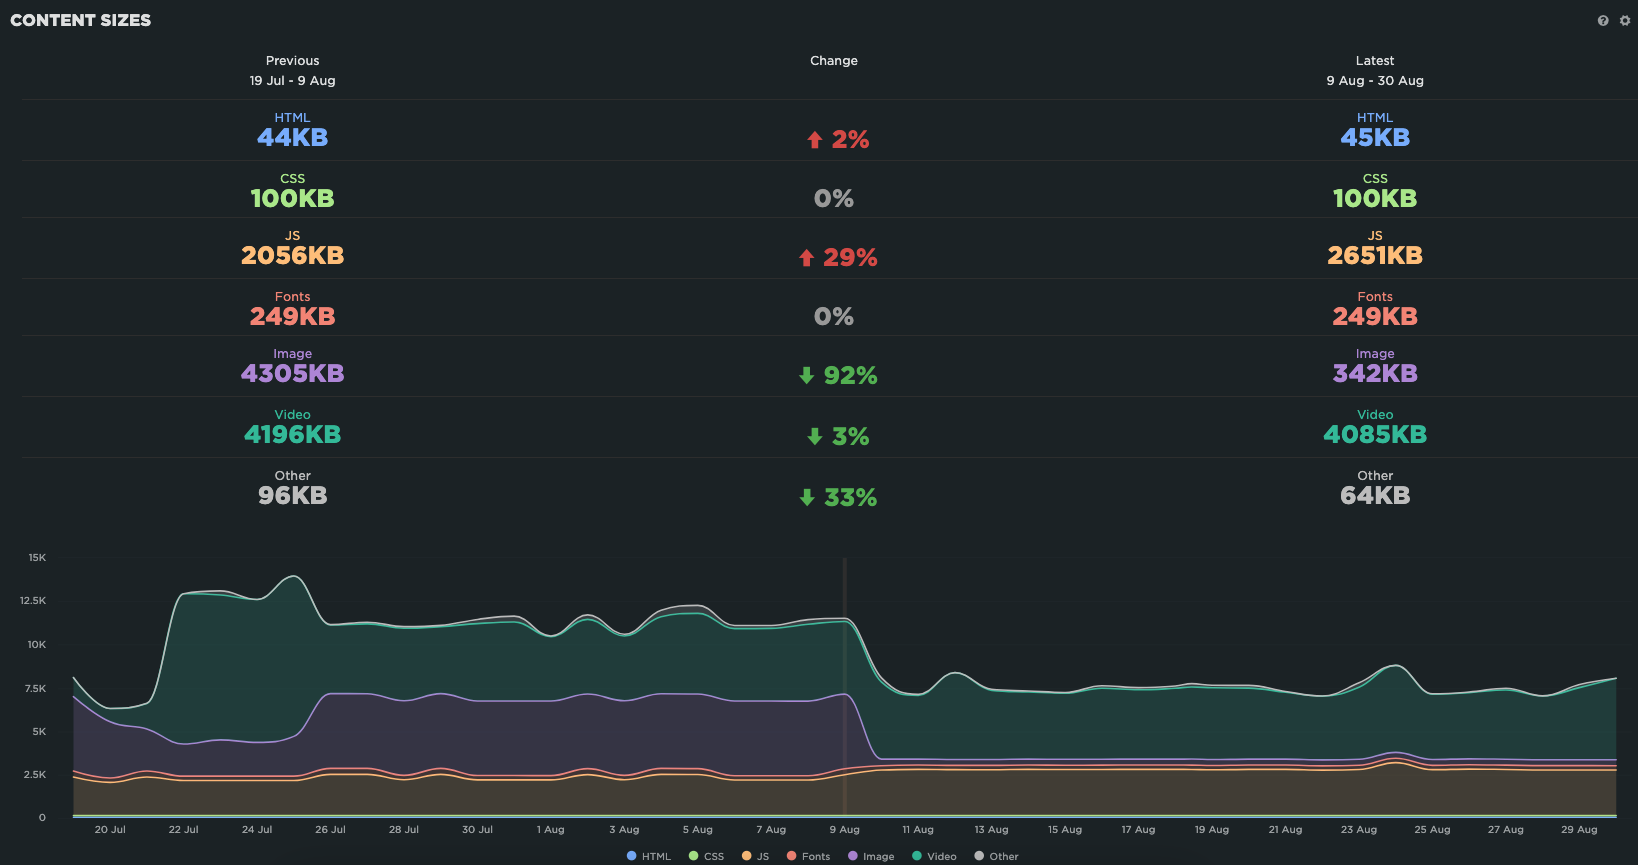Click the Content Sizes panel title
Image resolution: width=1638 pixels, height=865 pixels.
point(81,20)
